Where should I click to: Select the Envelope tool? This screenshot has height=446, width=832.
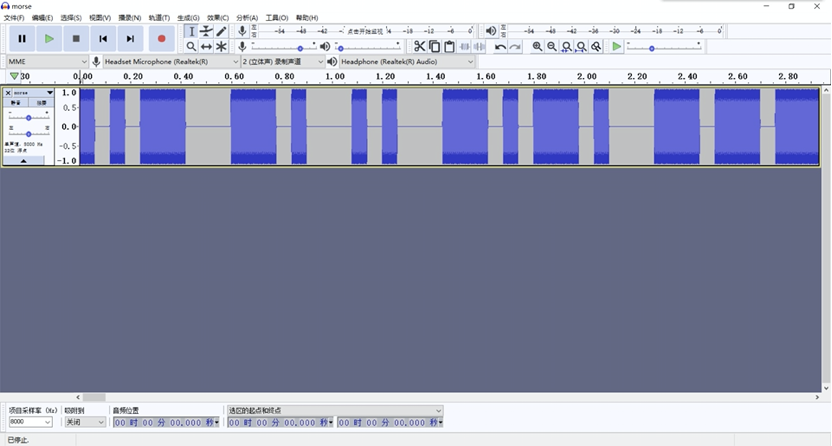(x=206, y=32)
